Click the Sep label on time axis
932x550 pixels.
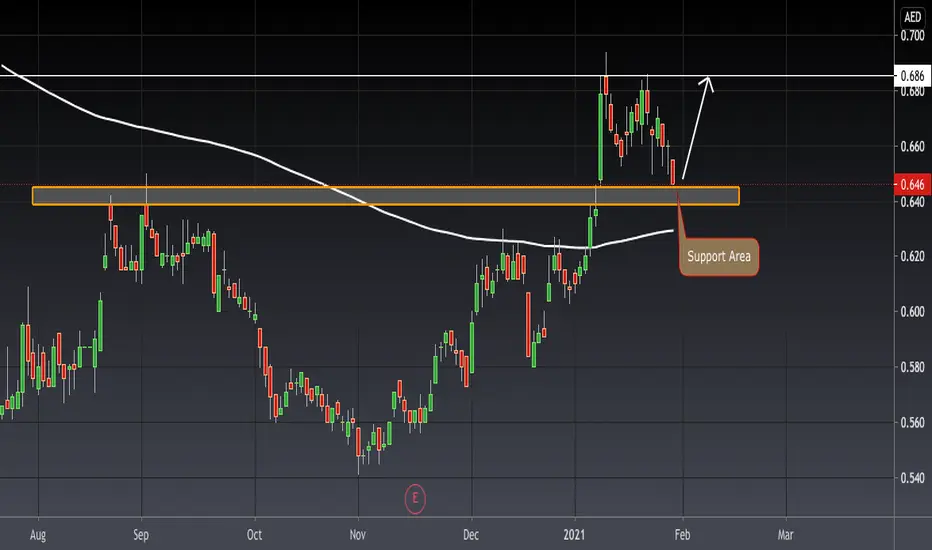(x=141, y=535)
